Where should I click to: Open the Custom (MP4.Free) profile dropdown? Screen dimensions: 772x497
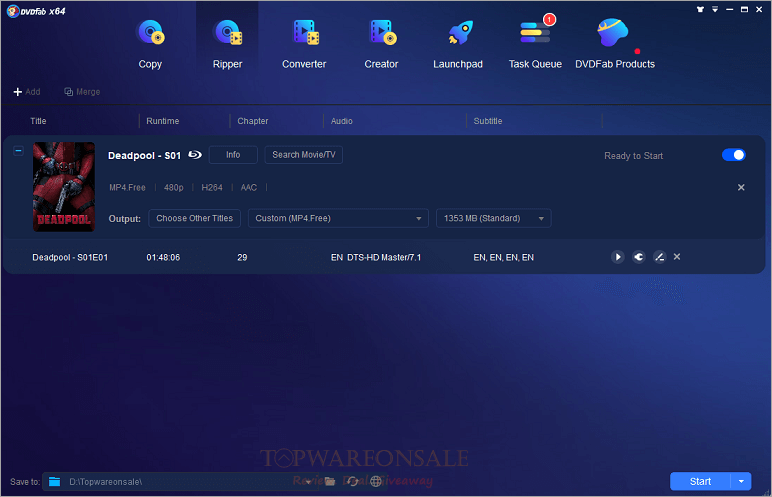click(x=338, y=218)
